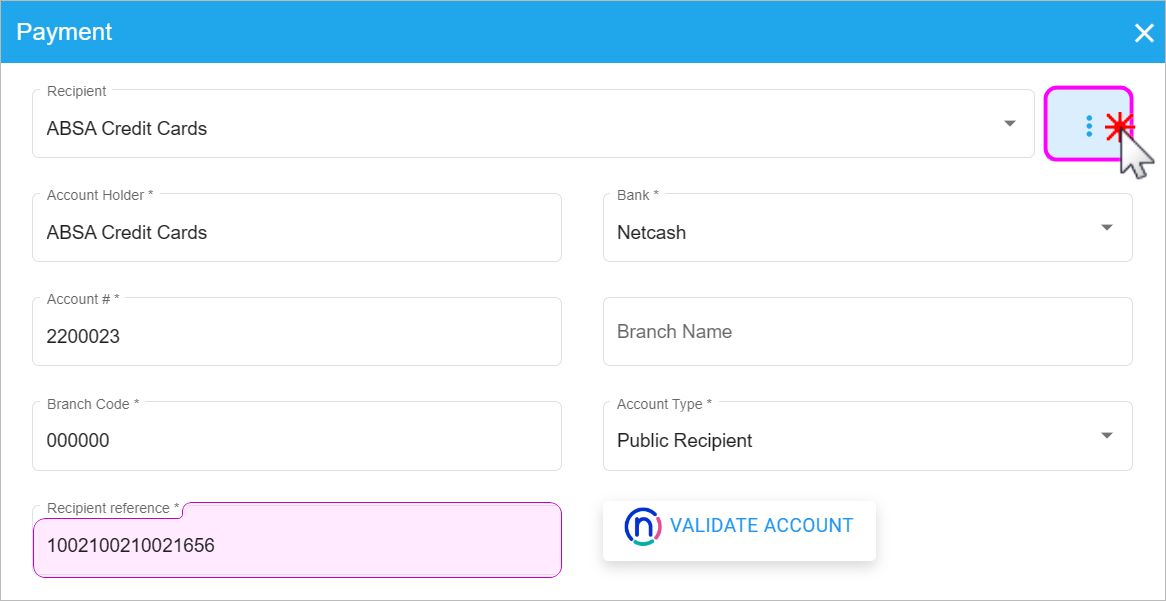Focus the Recipient reference input field
This screenshot has height=601, width=1166.
click(x=296, y=546)
